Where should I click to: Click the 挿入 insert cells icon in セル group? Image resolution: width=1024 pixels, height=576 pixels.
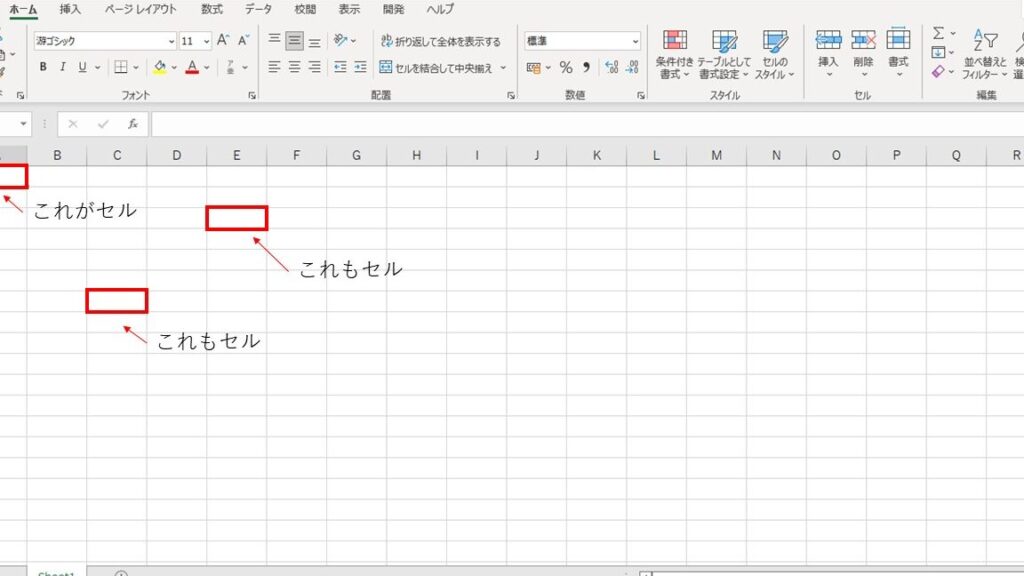828,40
